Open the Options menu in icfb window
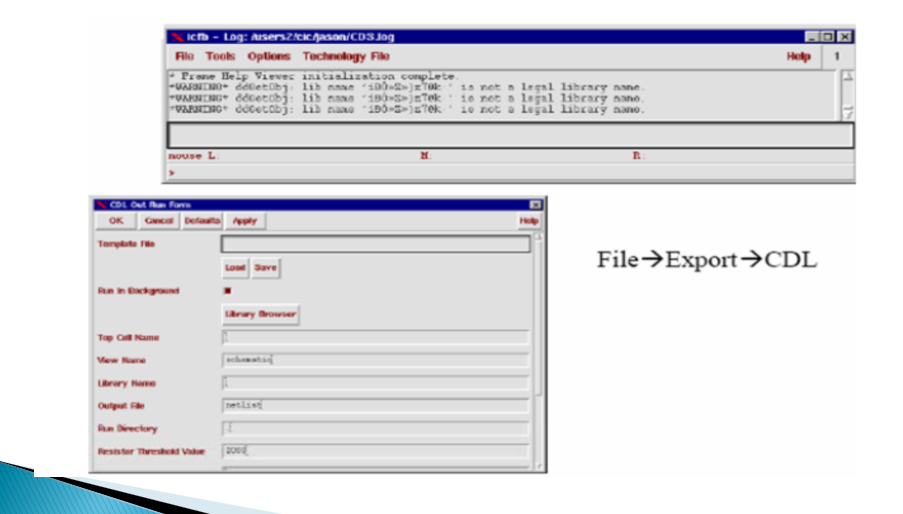 tap(269, 56)
